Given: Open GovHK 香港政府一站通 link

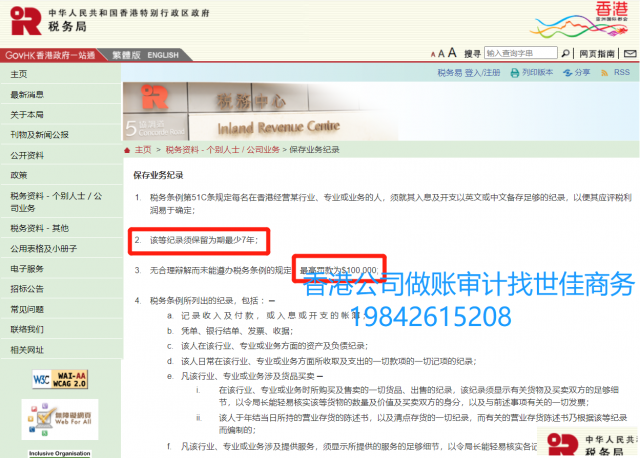Looking at the screenshot, I should (50, 55).
